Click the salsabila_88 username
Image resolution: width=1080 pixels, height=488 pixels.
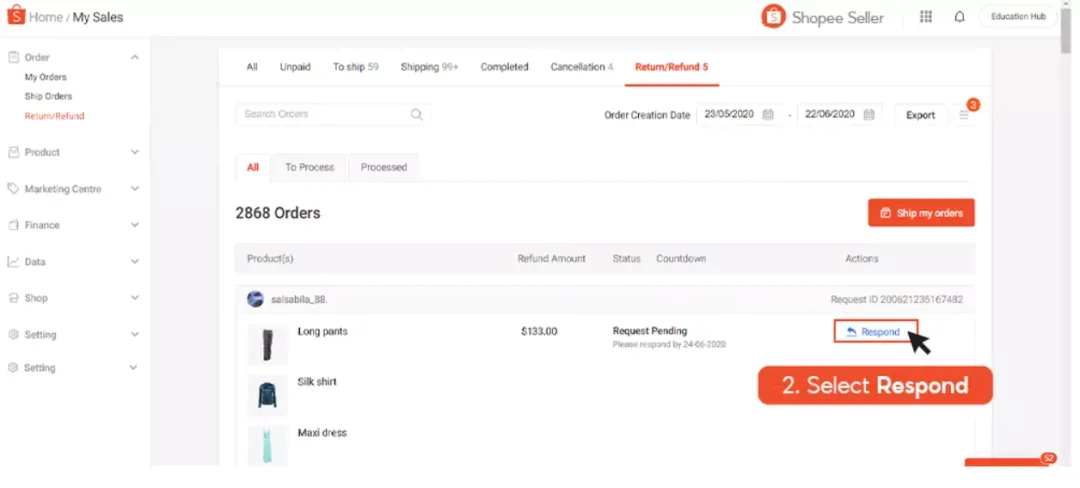point(299,299)
